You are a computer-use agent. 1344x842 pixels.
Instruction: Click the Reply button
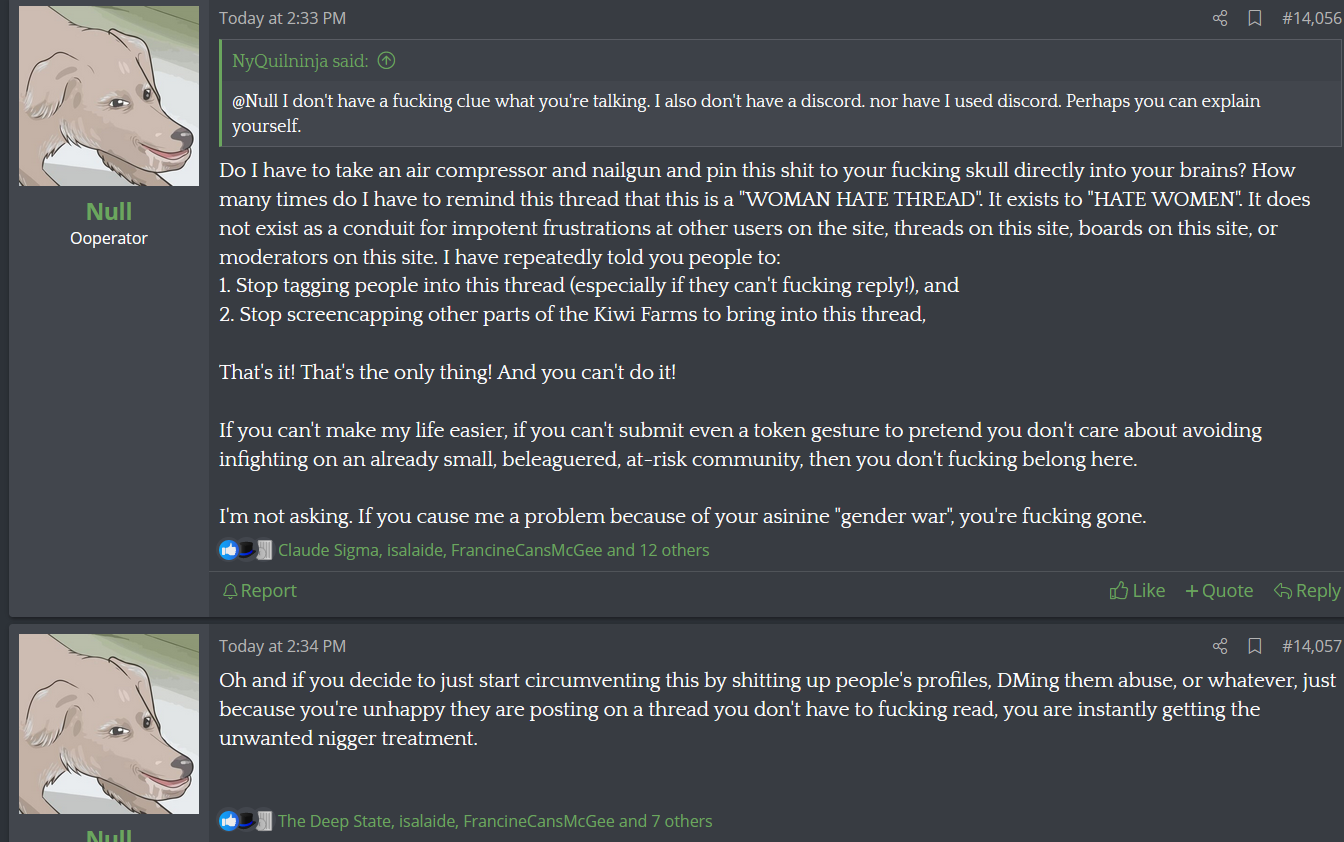pos(1307,591)
